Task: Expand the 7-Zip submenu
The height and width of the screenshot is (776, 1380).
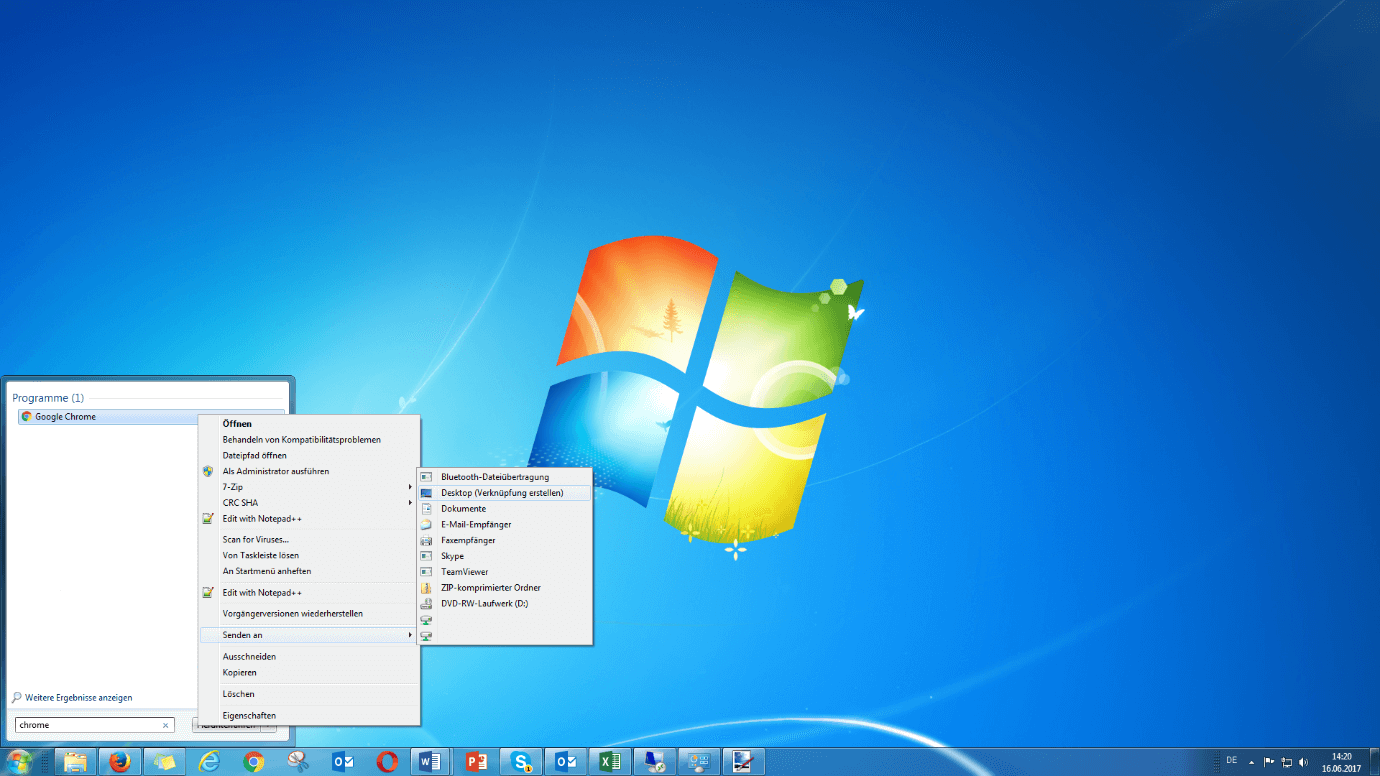Action: pyautogui.click(x=309, y=487)
